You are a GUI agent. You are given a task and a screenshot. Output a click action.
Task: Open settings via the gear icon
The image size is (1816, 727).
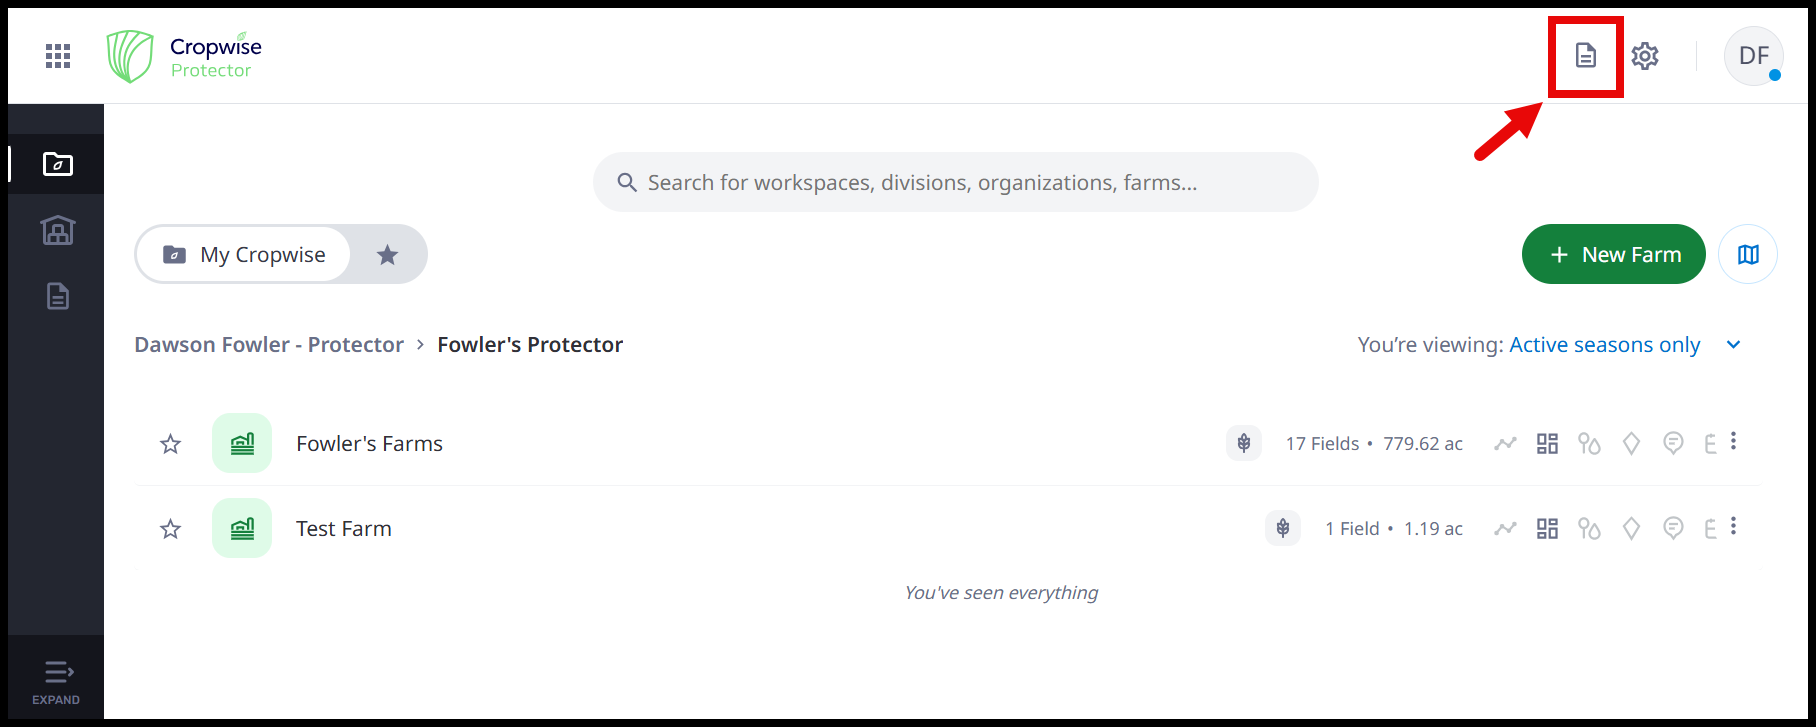click(1645, 56)
